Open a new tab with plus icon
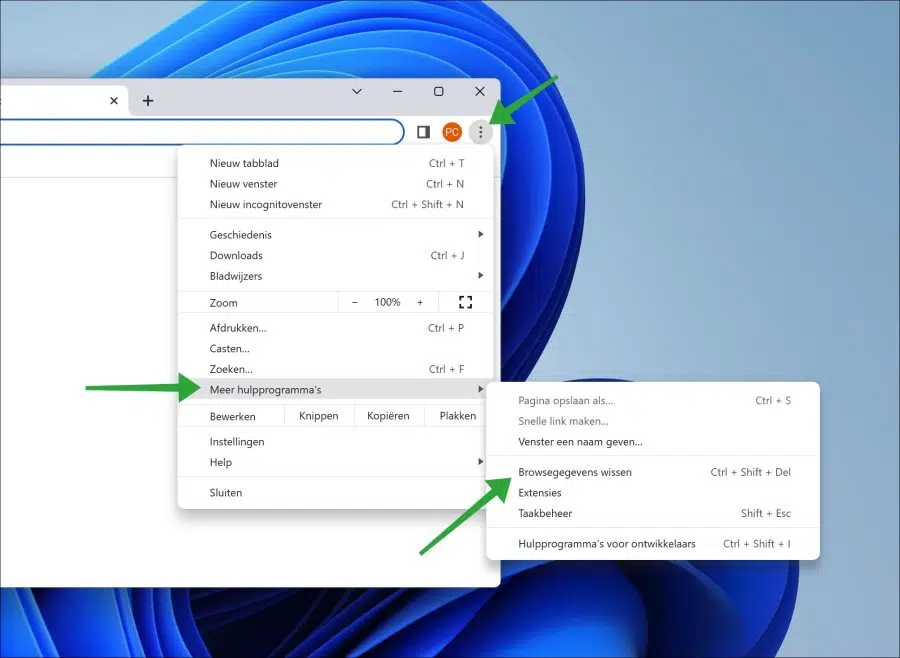The image size is (900, 658). pos(148,100)
